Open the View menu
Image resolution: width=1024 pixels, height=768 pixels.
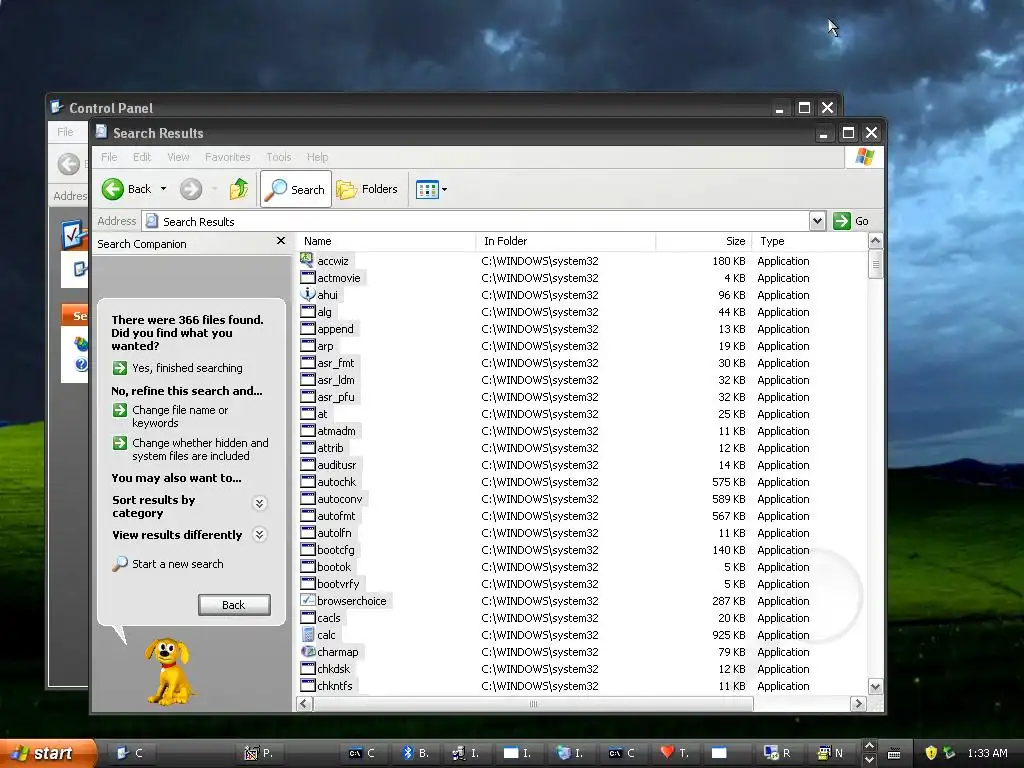[178, 157]
